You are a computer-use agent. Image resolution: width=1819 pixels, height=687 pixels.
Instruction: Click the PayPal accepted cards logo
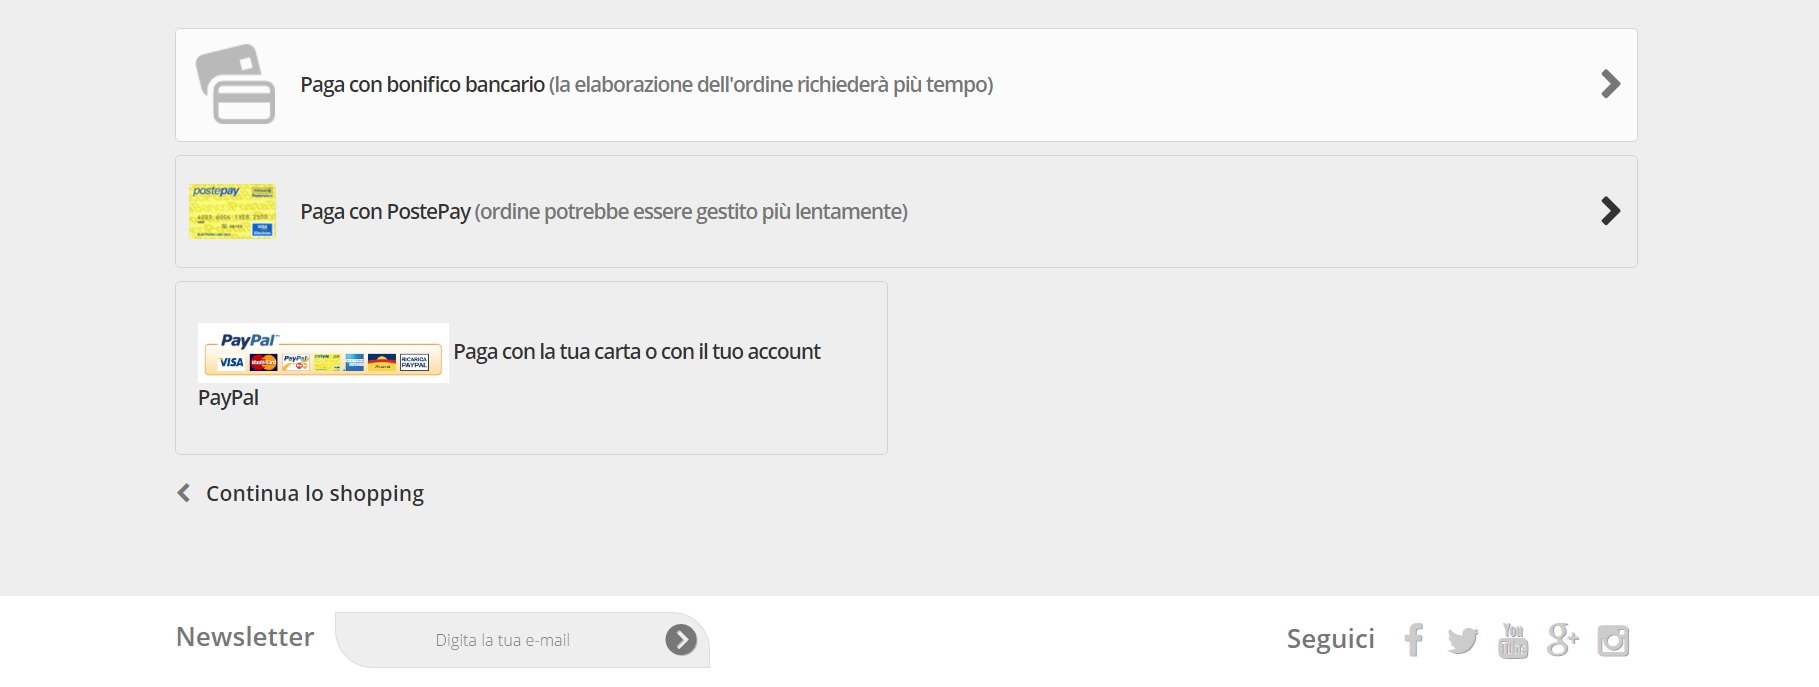(x=323, y=352)
